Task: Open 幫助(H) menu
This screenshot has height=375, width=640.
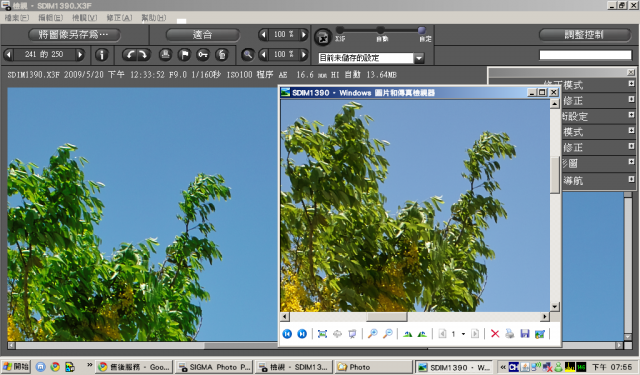Action: 153,18
